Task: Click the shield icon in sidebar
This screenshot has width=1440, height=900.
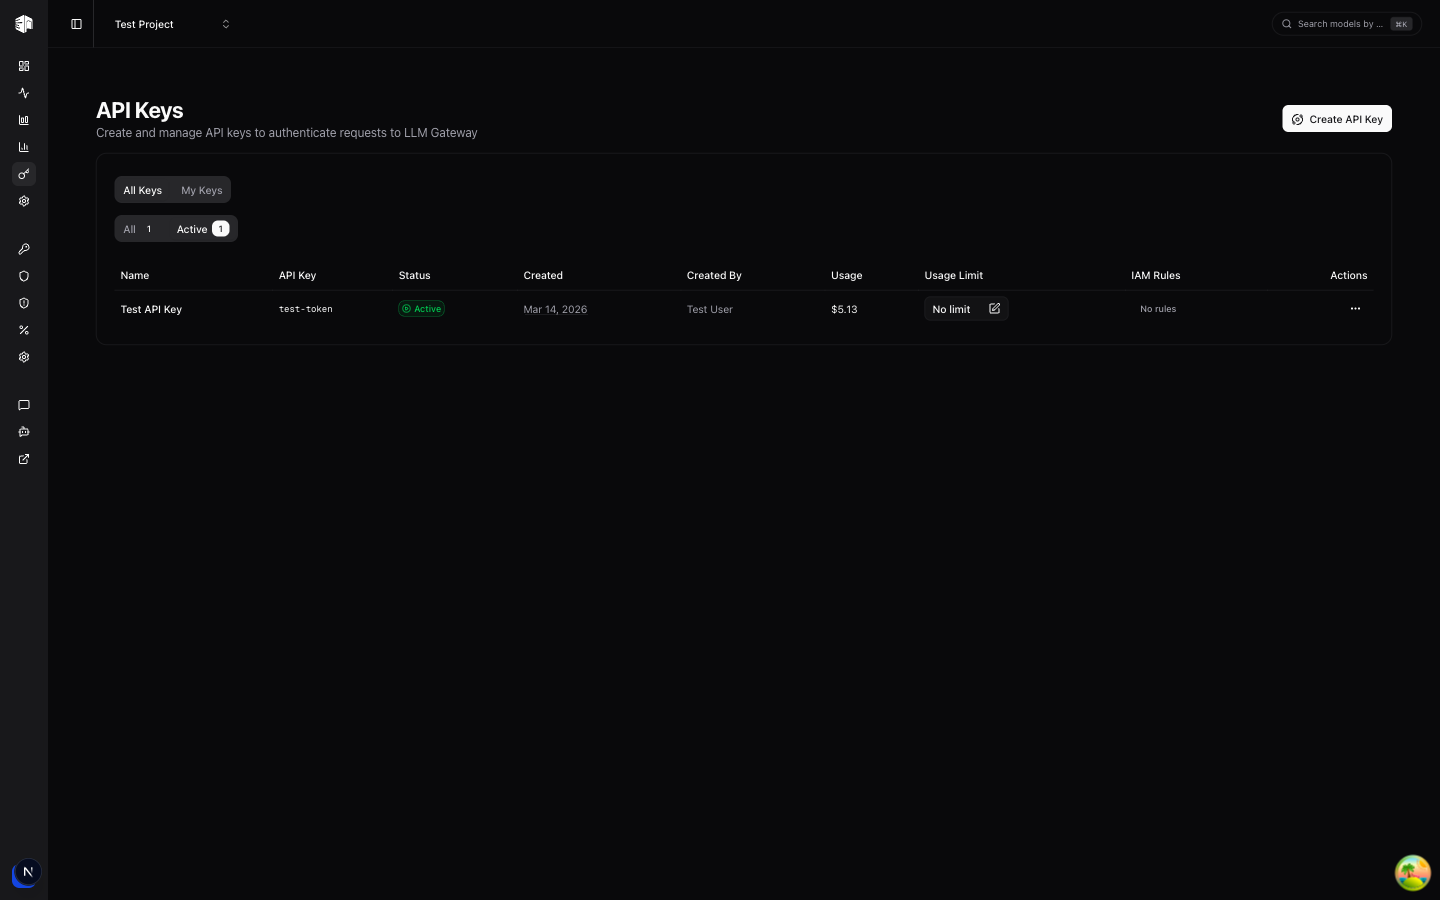Action: click(x=24, y=276)
